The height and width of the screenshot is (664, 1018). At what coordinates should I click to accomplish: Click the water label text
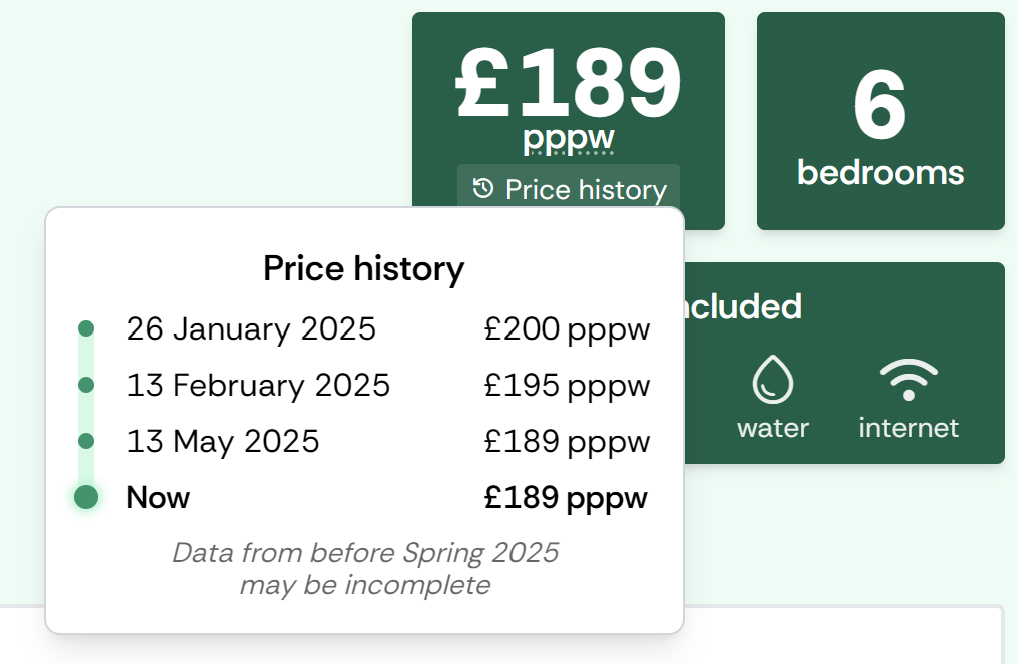772,428
